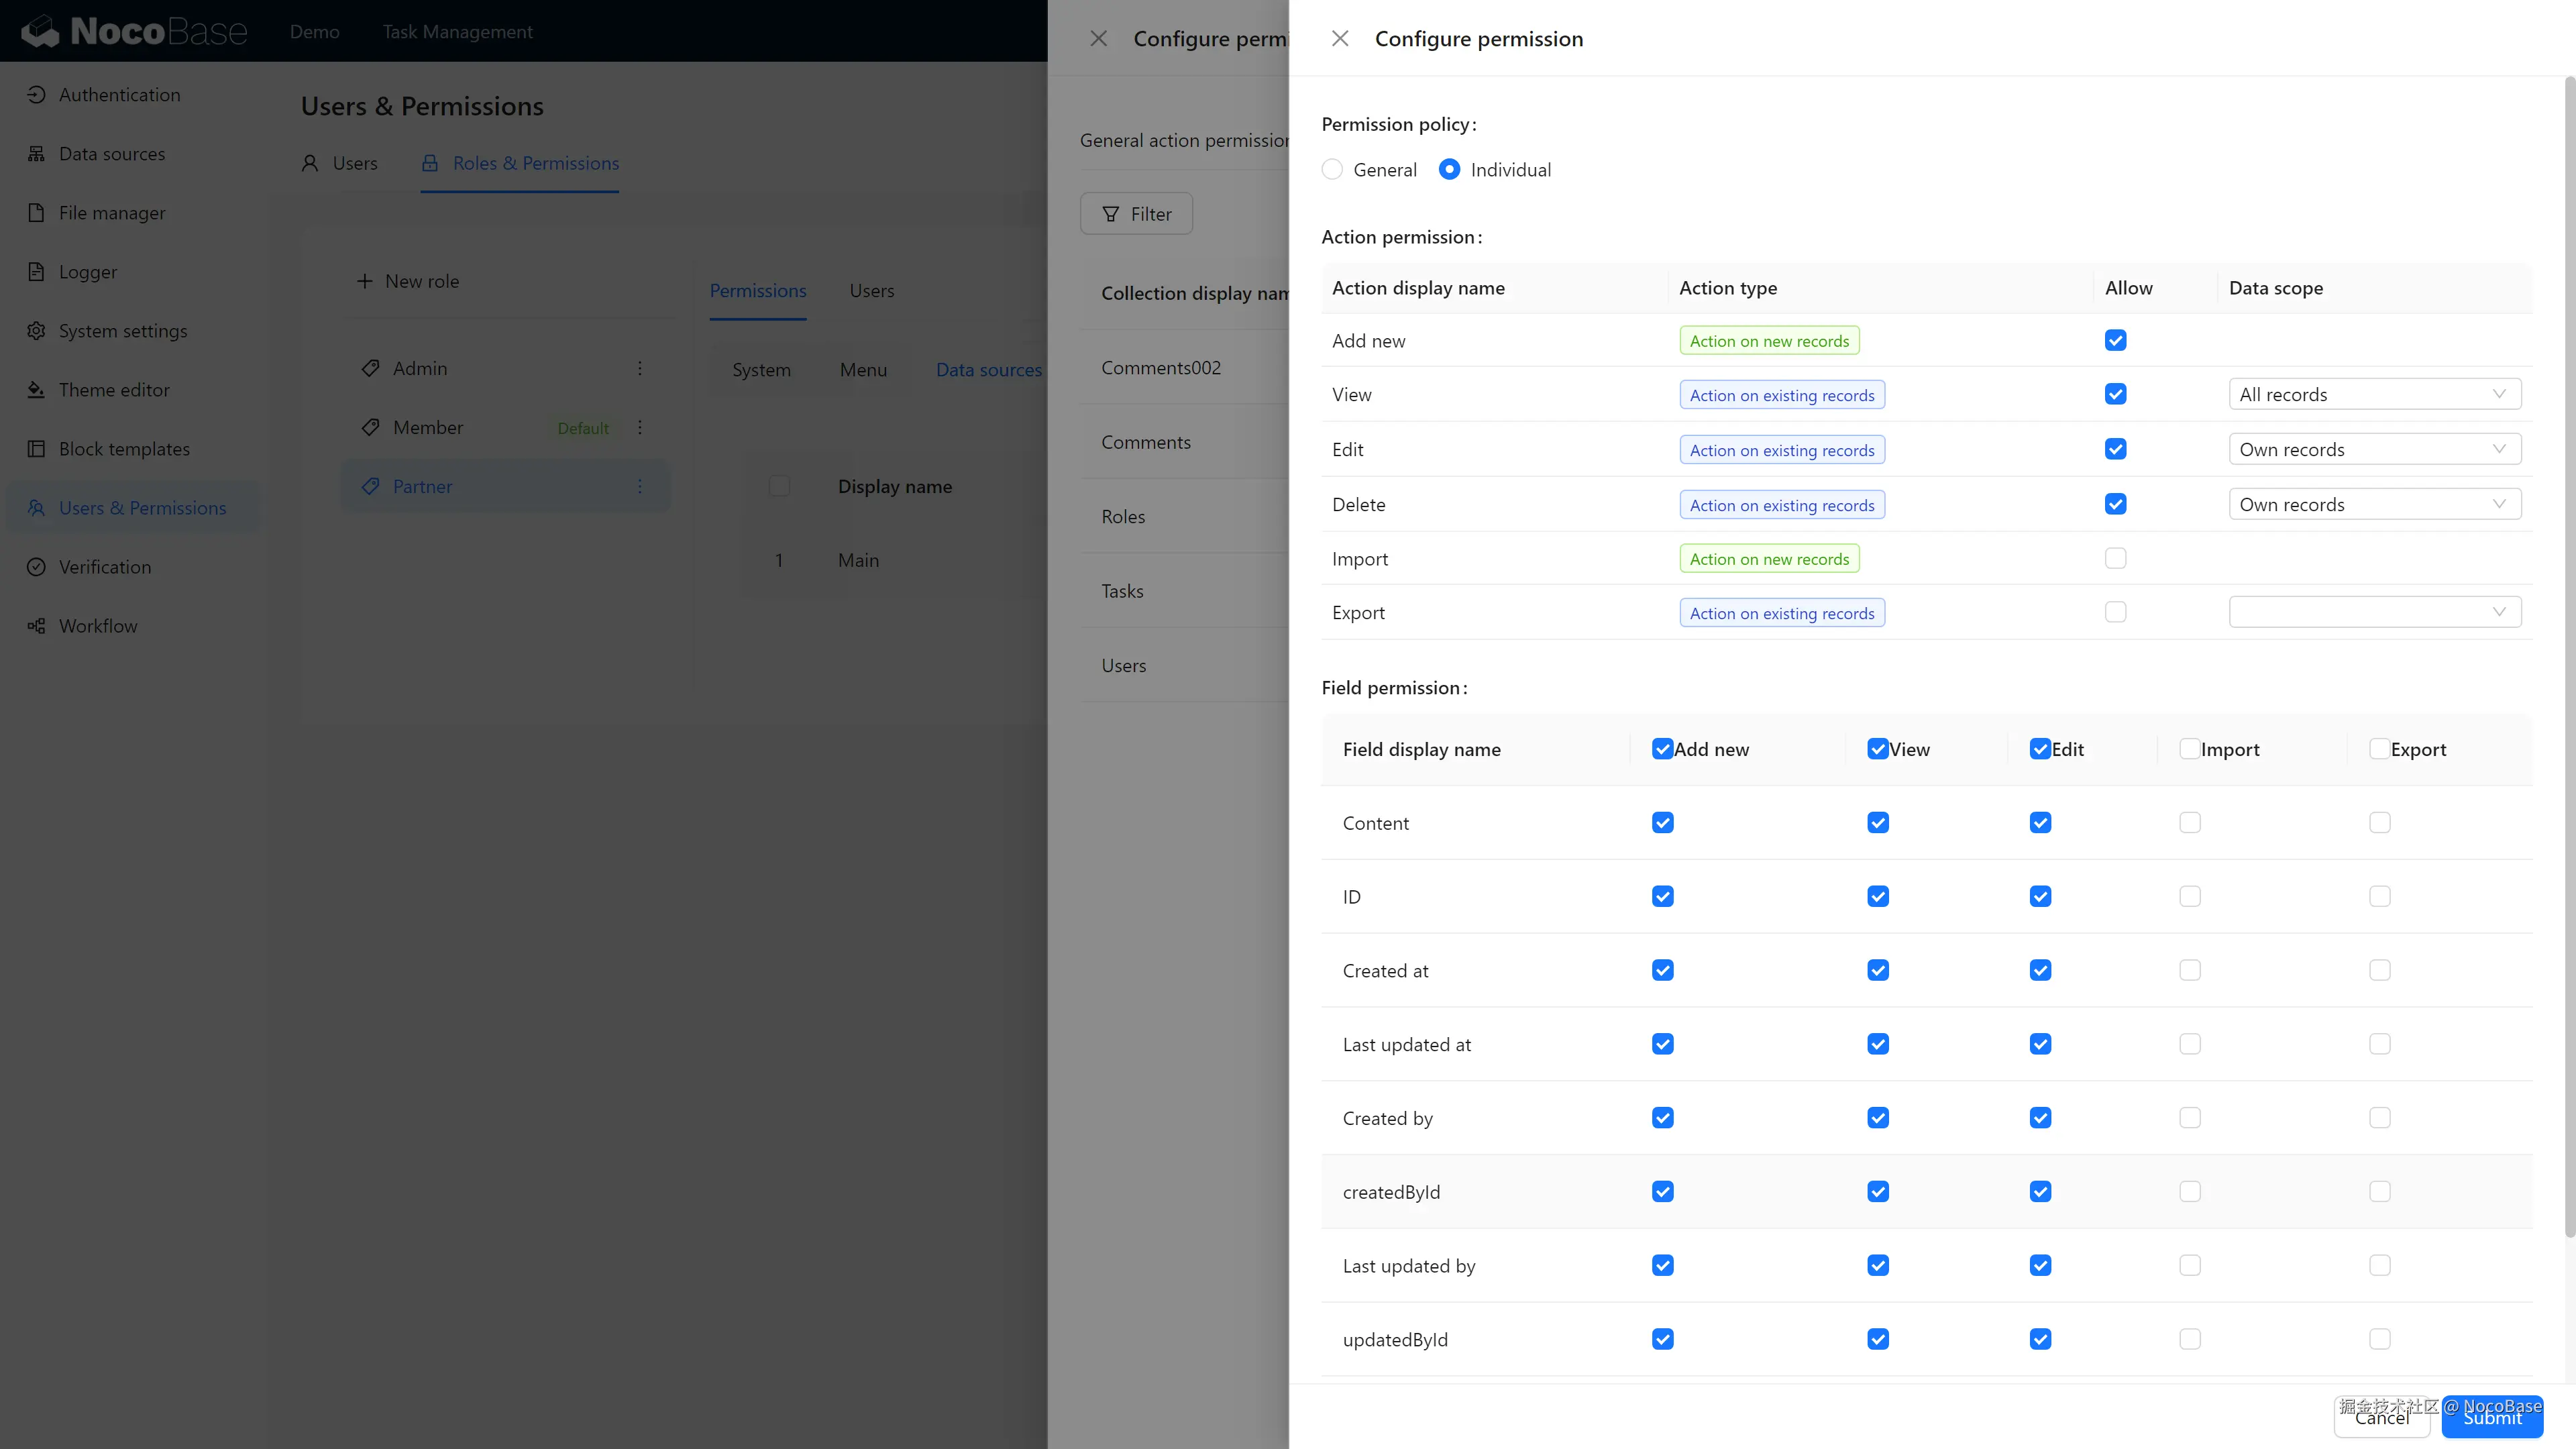Click the Workflow icon in the sidebar
This screenshot has width=2576, height=1449.
[36, 626]
